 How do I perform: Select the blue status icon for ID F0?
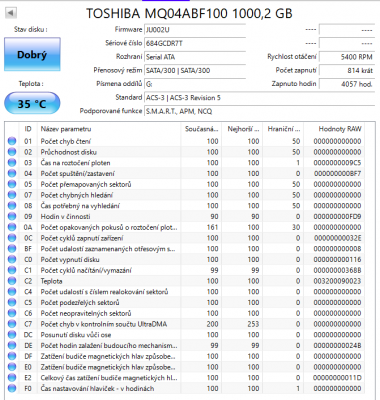tap(12, 388)
